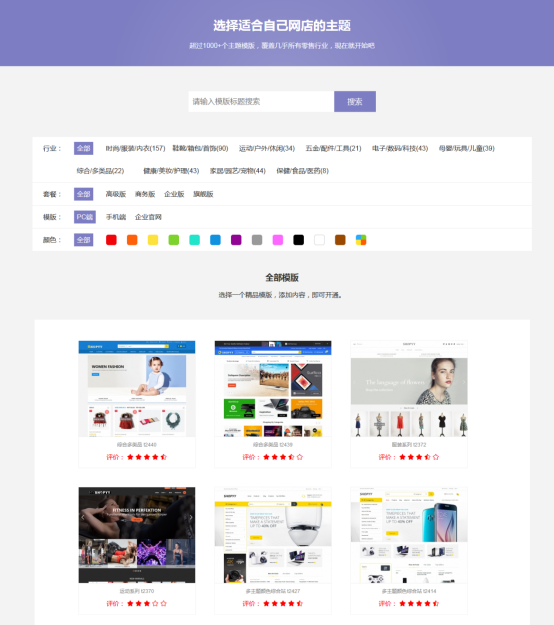Click the 多主题颜色综合站 t2414 title
554x625 pixels.
pyautogui.click(x=409, y=591)
